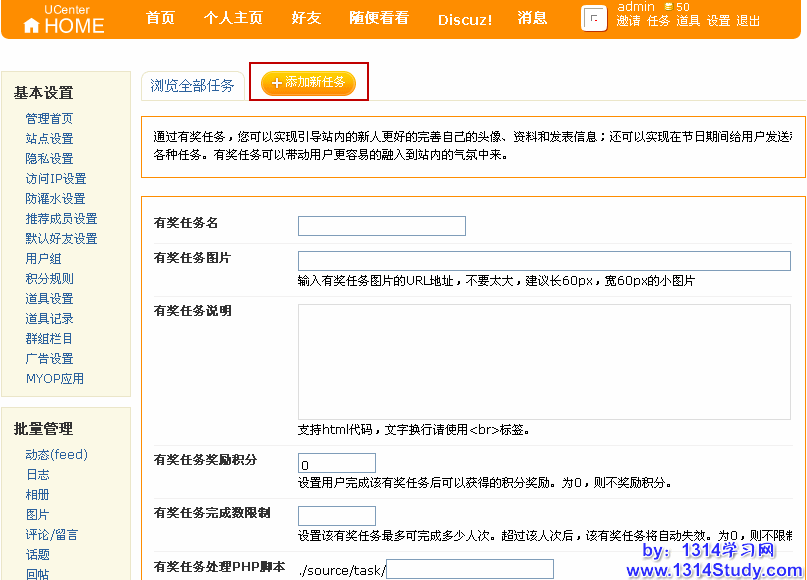This screenshot has height=580, width=807.
Task: Click the UCenter HOME logo
Action: pyautogui.click(x=63, y=19)
